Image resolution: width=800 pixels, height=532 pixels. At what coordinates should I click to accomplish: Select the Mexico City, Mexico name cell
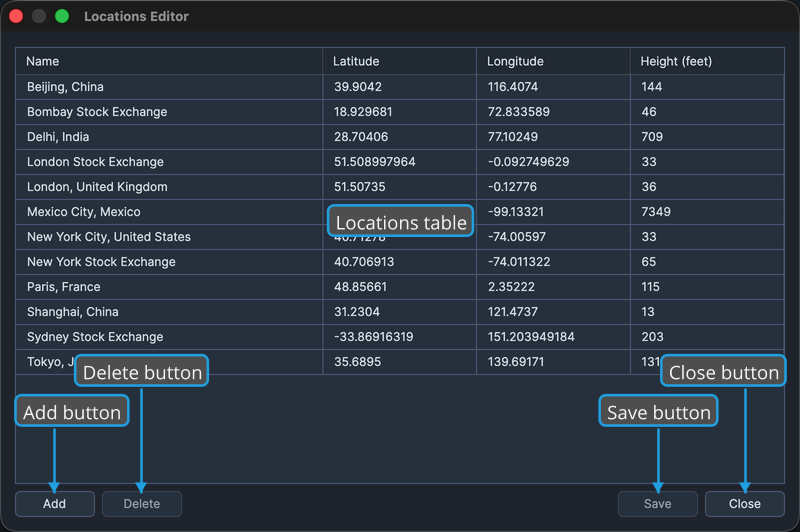click(x=169, y=212)
